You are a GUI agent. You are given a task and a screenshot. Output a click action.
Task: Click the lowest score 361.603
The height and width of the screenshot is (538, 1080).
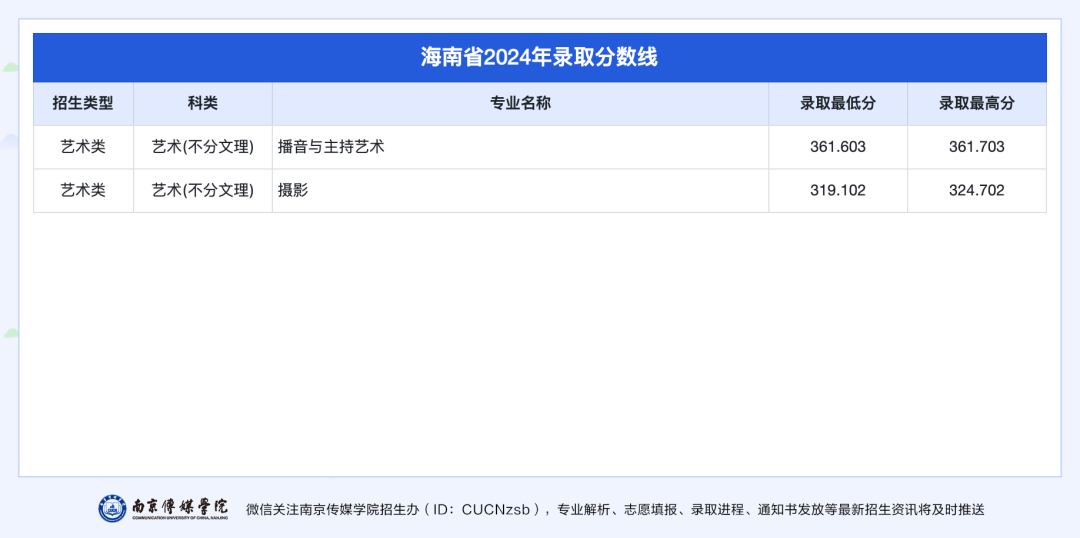(838, 147)
